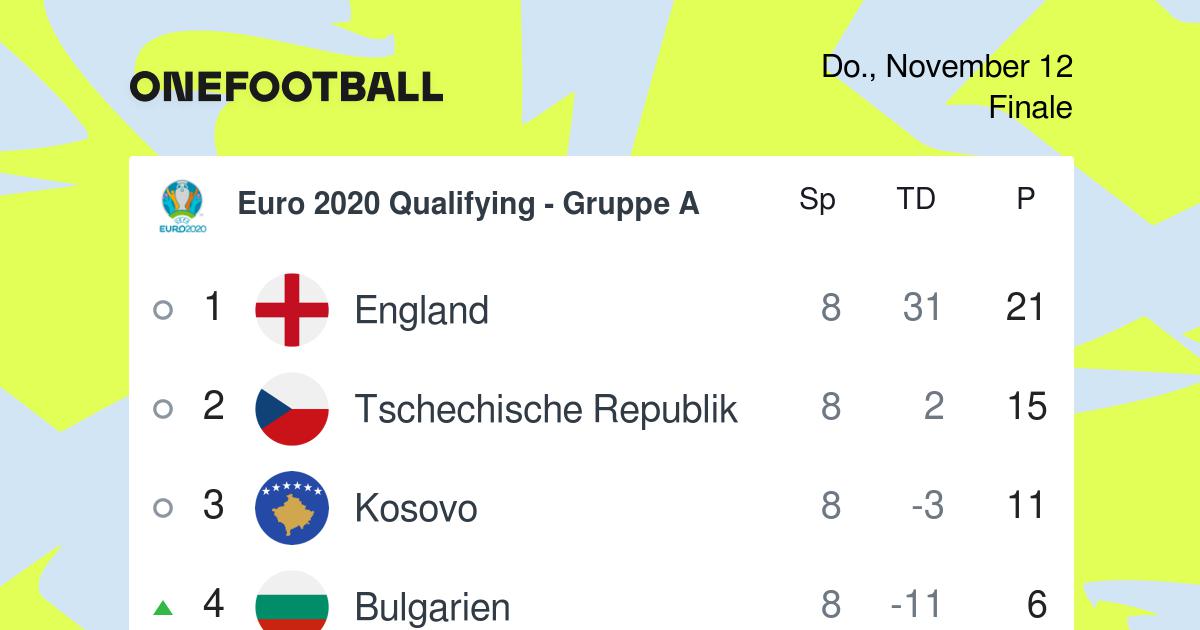Click the Euro 2020 tournament logo
The height and width of the screenshot is (630, 1200).
click(x=183, y=207)
